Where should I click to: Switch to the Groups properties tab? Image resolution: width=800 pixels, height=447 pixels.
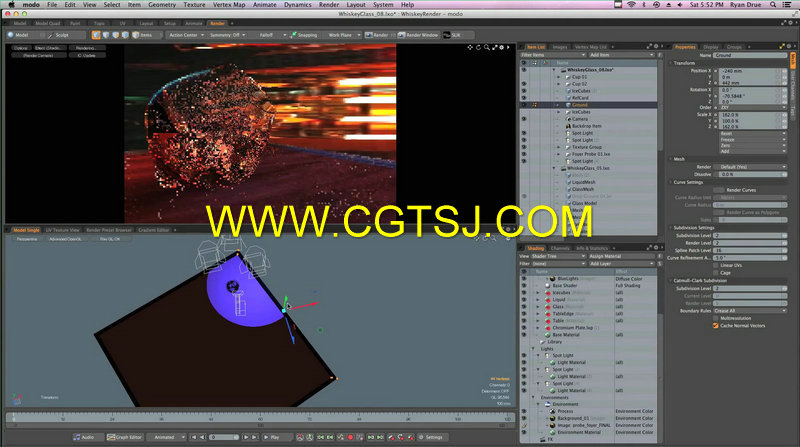[734, 47]
